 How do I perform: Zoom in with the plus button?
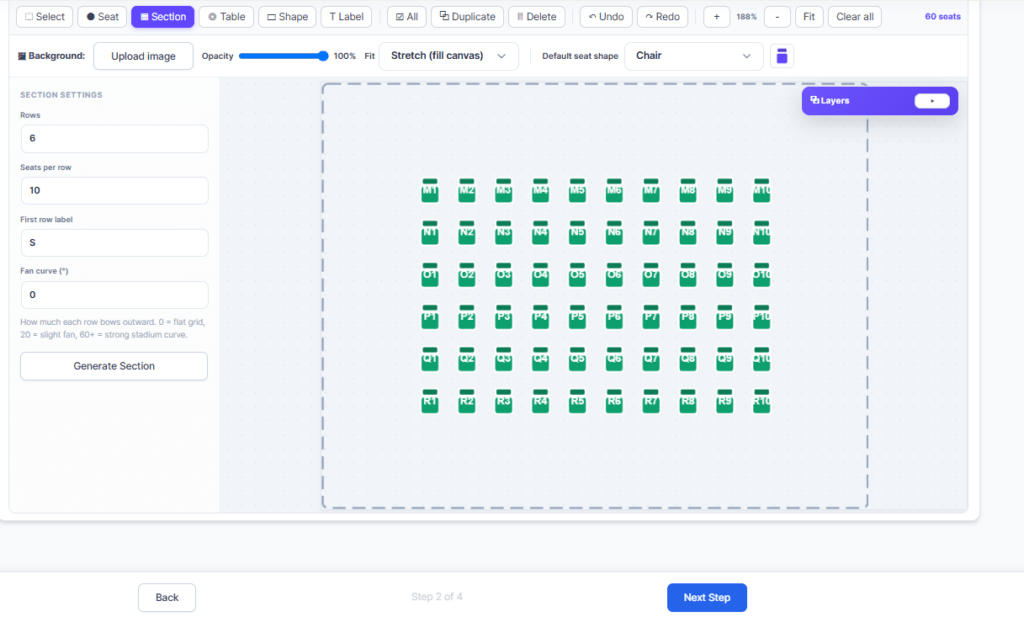716,17
